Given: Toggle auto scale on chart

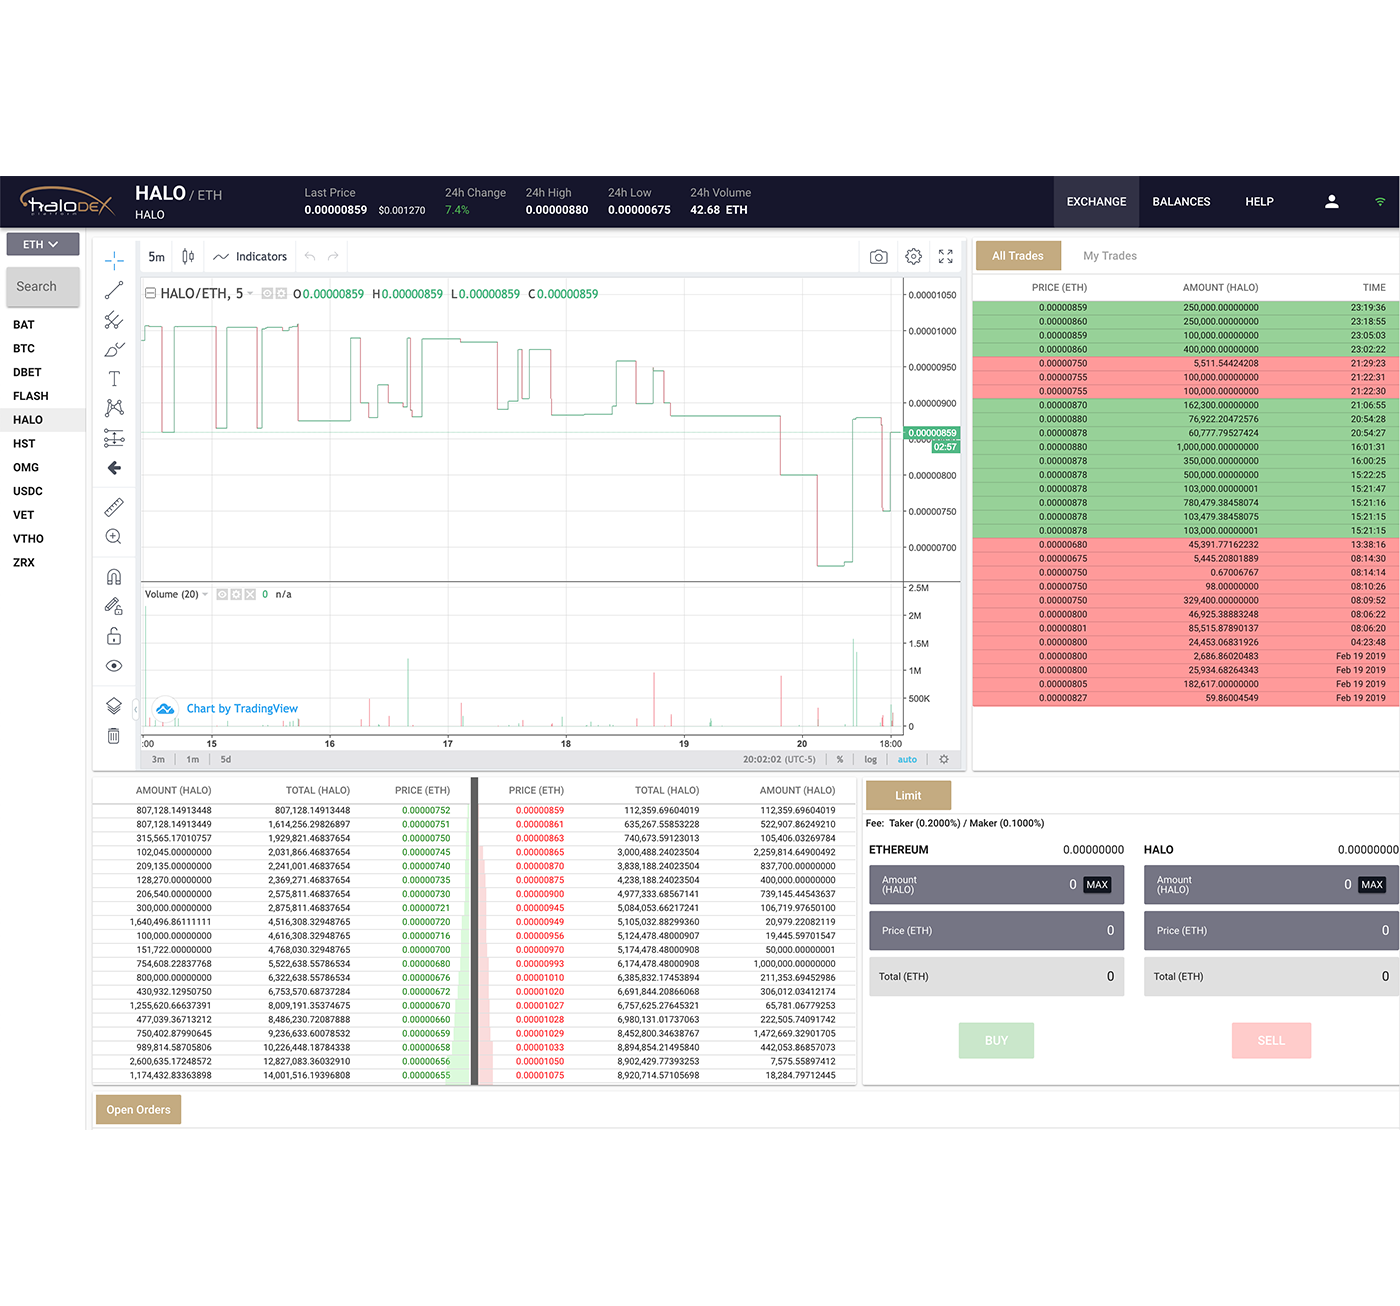Looking at the screenshot, I should (907, 760).
